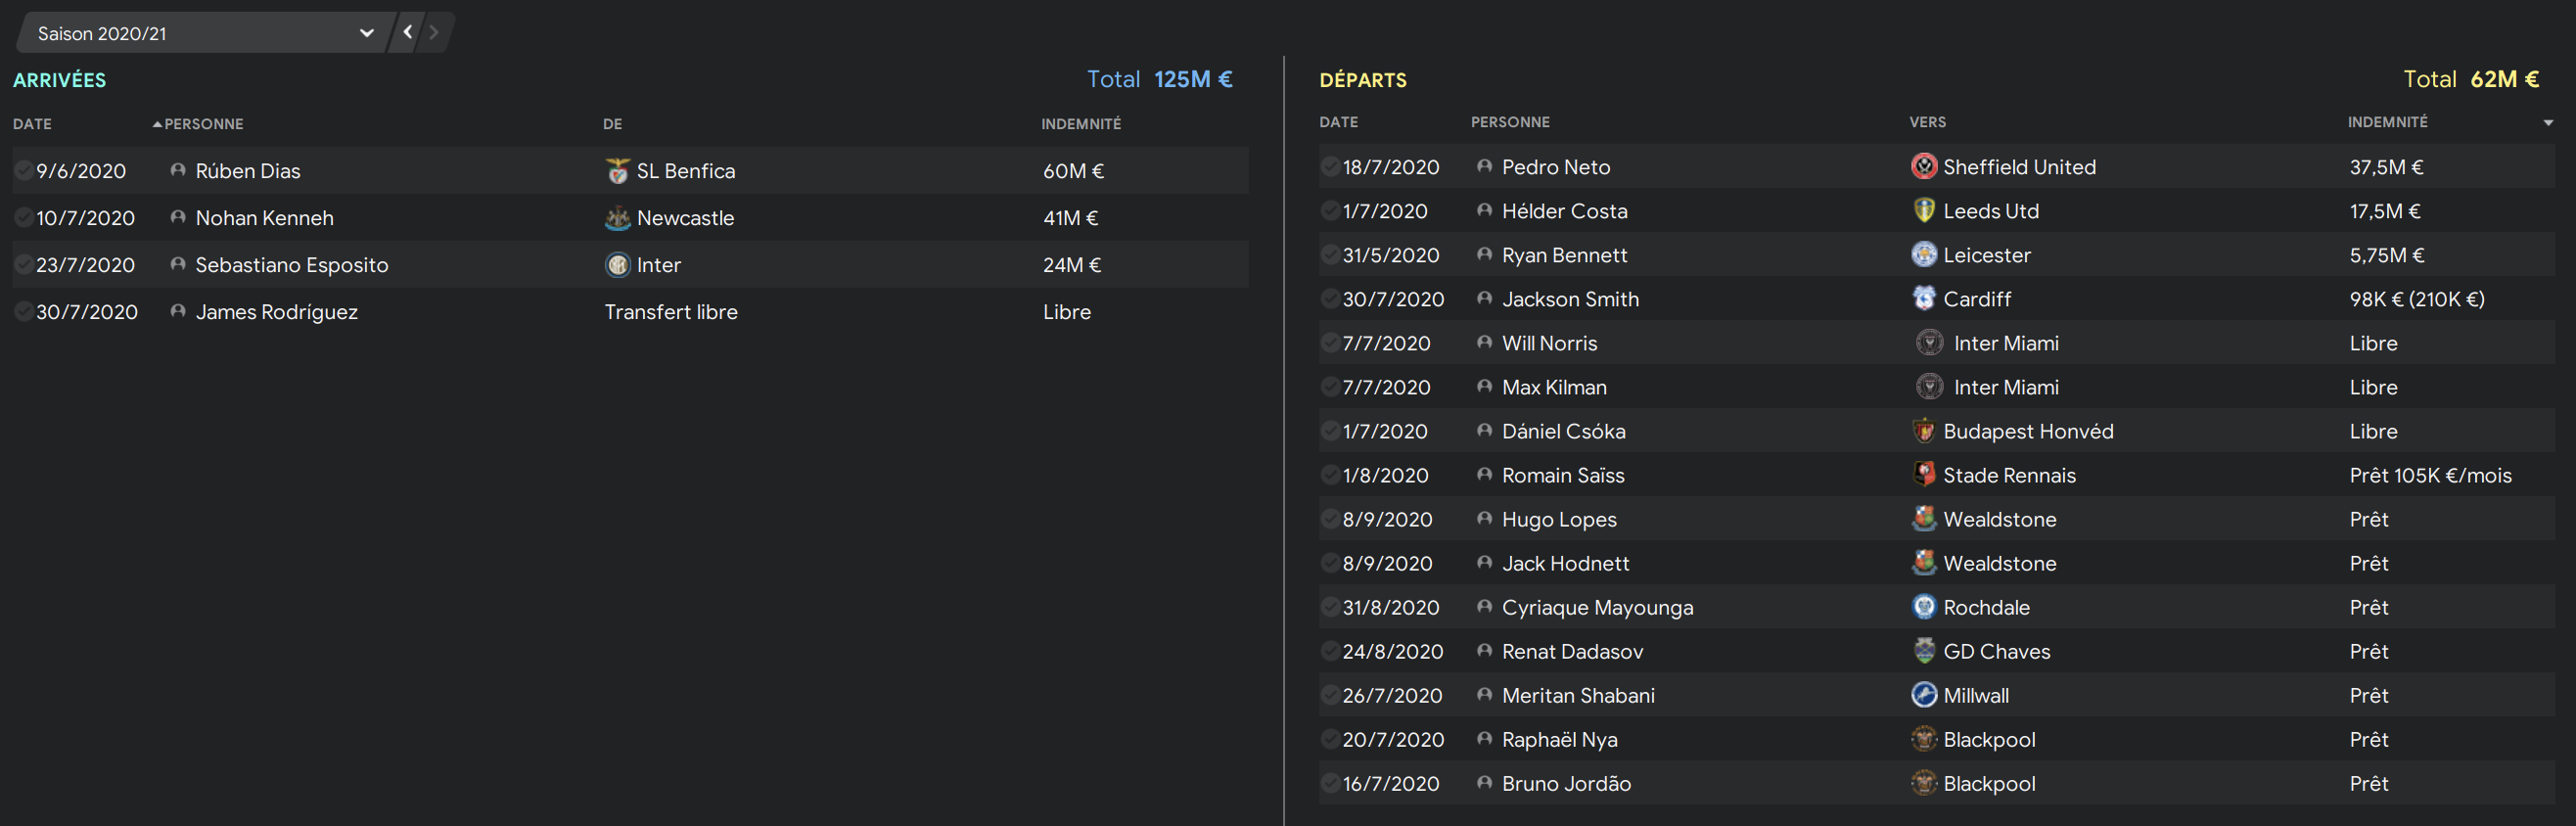Toggle the checkmark for Bruno Jordão row

[1329, 784]
